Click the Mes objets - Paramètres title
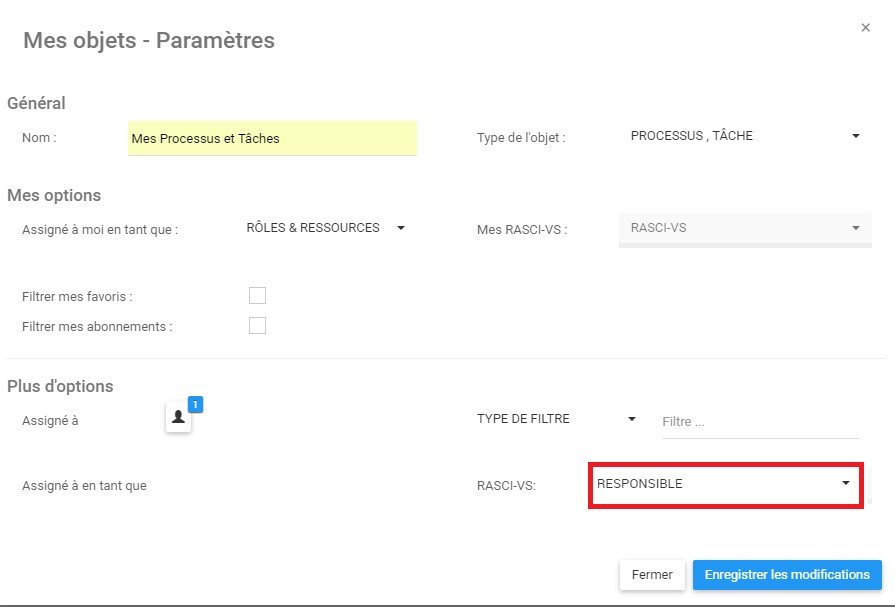Screen dimensions: 895x607 tap(149, 41)
